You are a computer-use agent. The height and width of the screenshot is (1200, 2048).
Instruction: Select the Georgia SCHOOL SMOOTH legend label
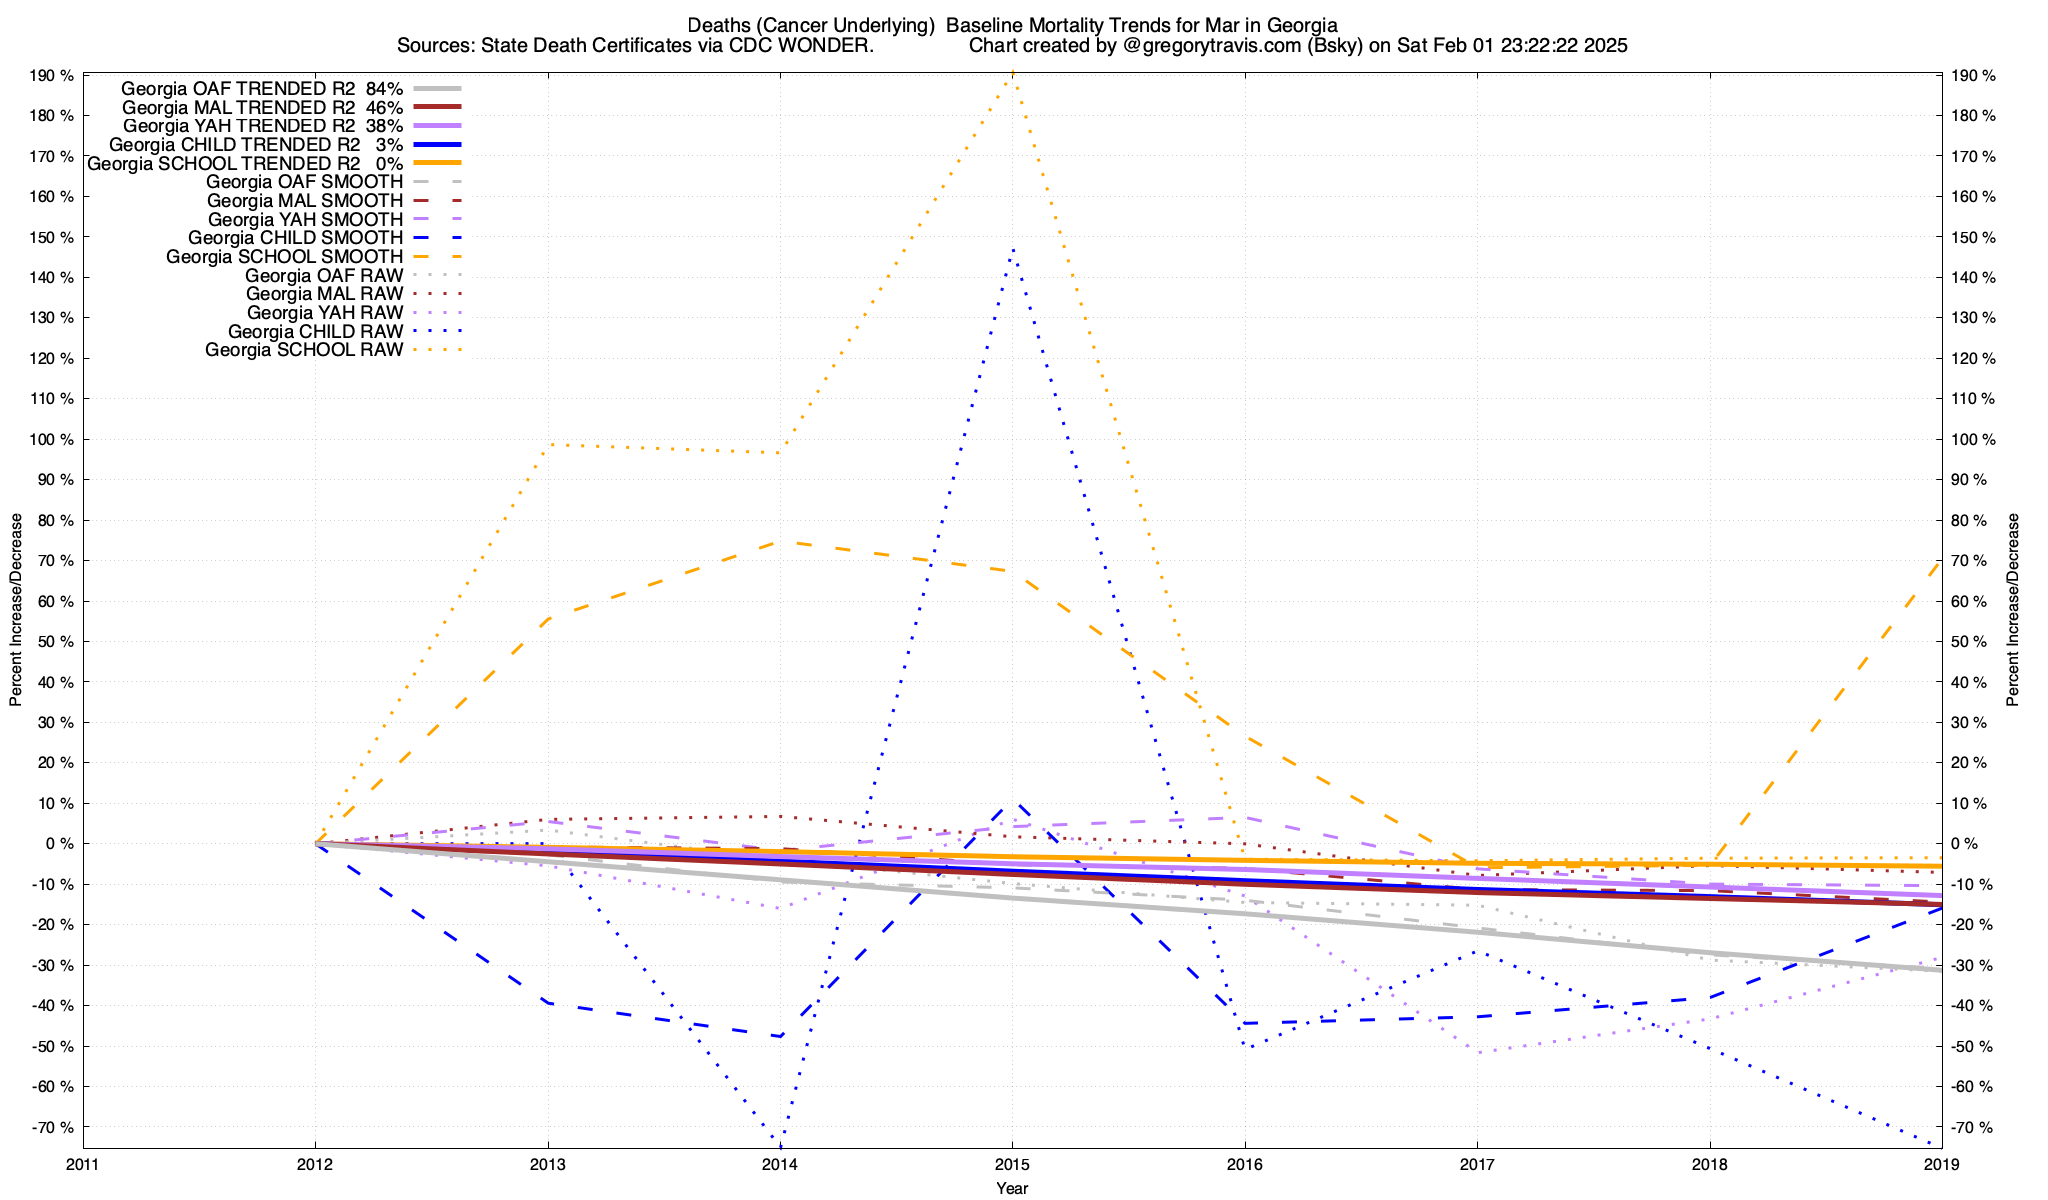pos(284,257)
